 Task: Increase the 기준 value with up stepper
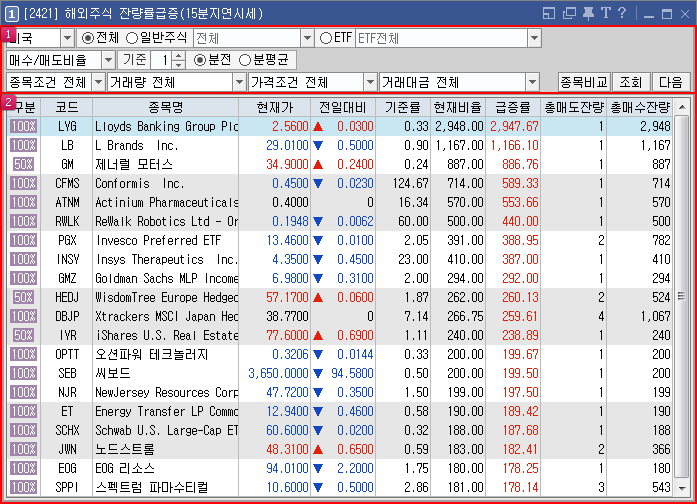178,56
